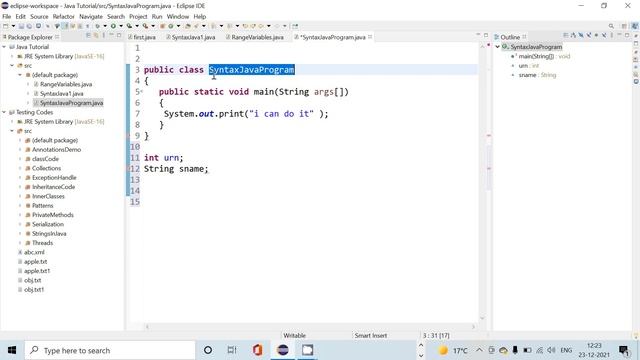Click the Eclipse icon in the taskbar
The height and width of the screenshot is (360, 640).
(x=282, y=350)
